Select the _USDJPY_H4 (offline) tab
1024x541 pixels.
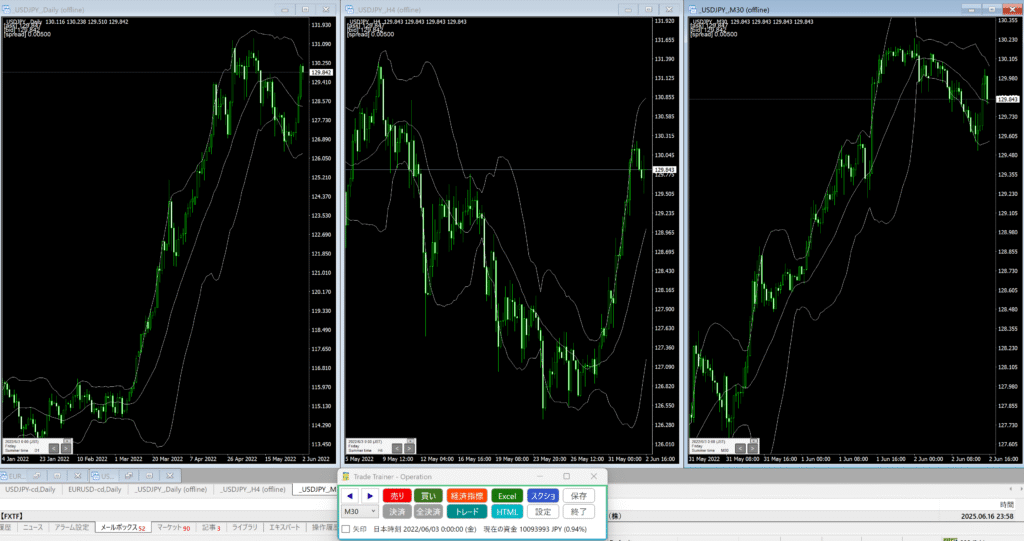(253, 489)
